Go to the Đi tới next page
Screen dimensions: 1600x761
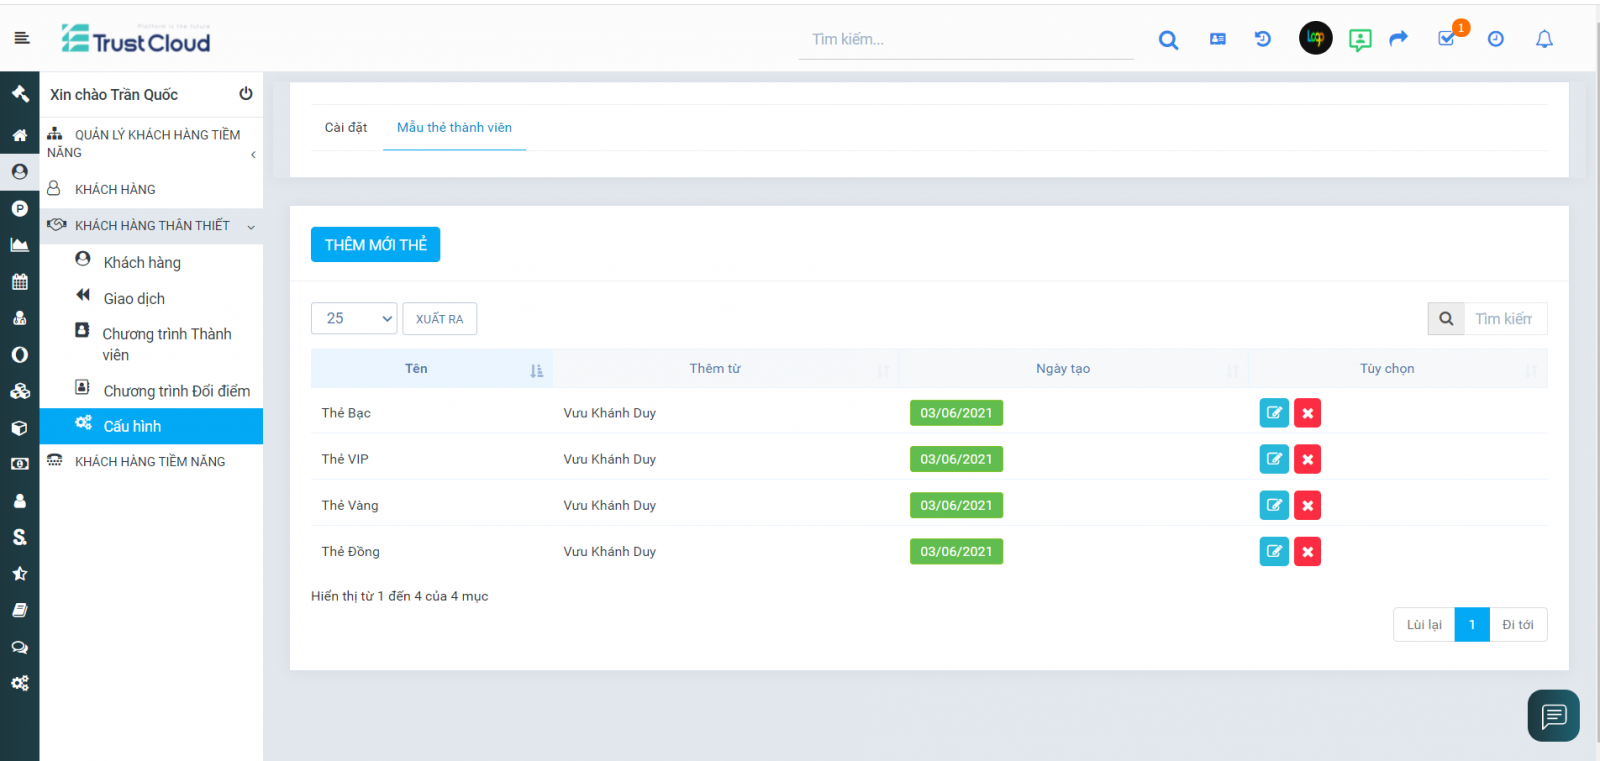(x=1517, y=625)
